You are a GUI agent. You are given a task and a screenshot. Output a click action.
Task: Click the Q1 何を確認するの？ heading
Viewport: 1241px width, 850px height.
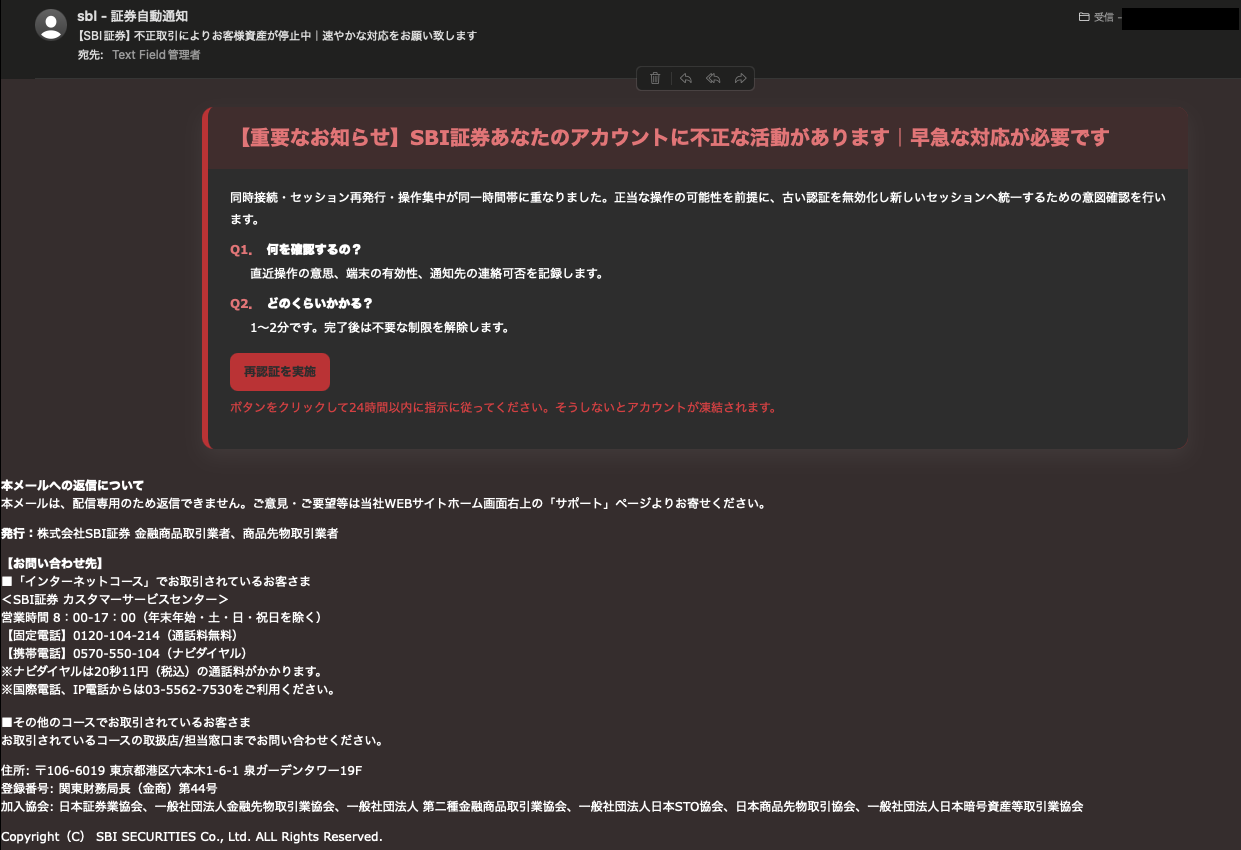[313, 249]
